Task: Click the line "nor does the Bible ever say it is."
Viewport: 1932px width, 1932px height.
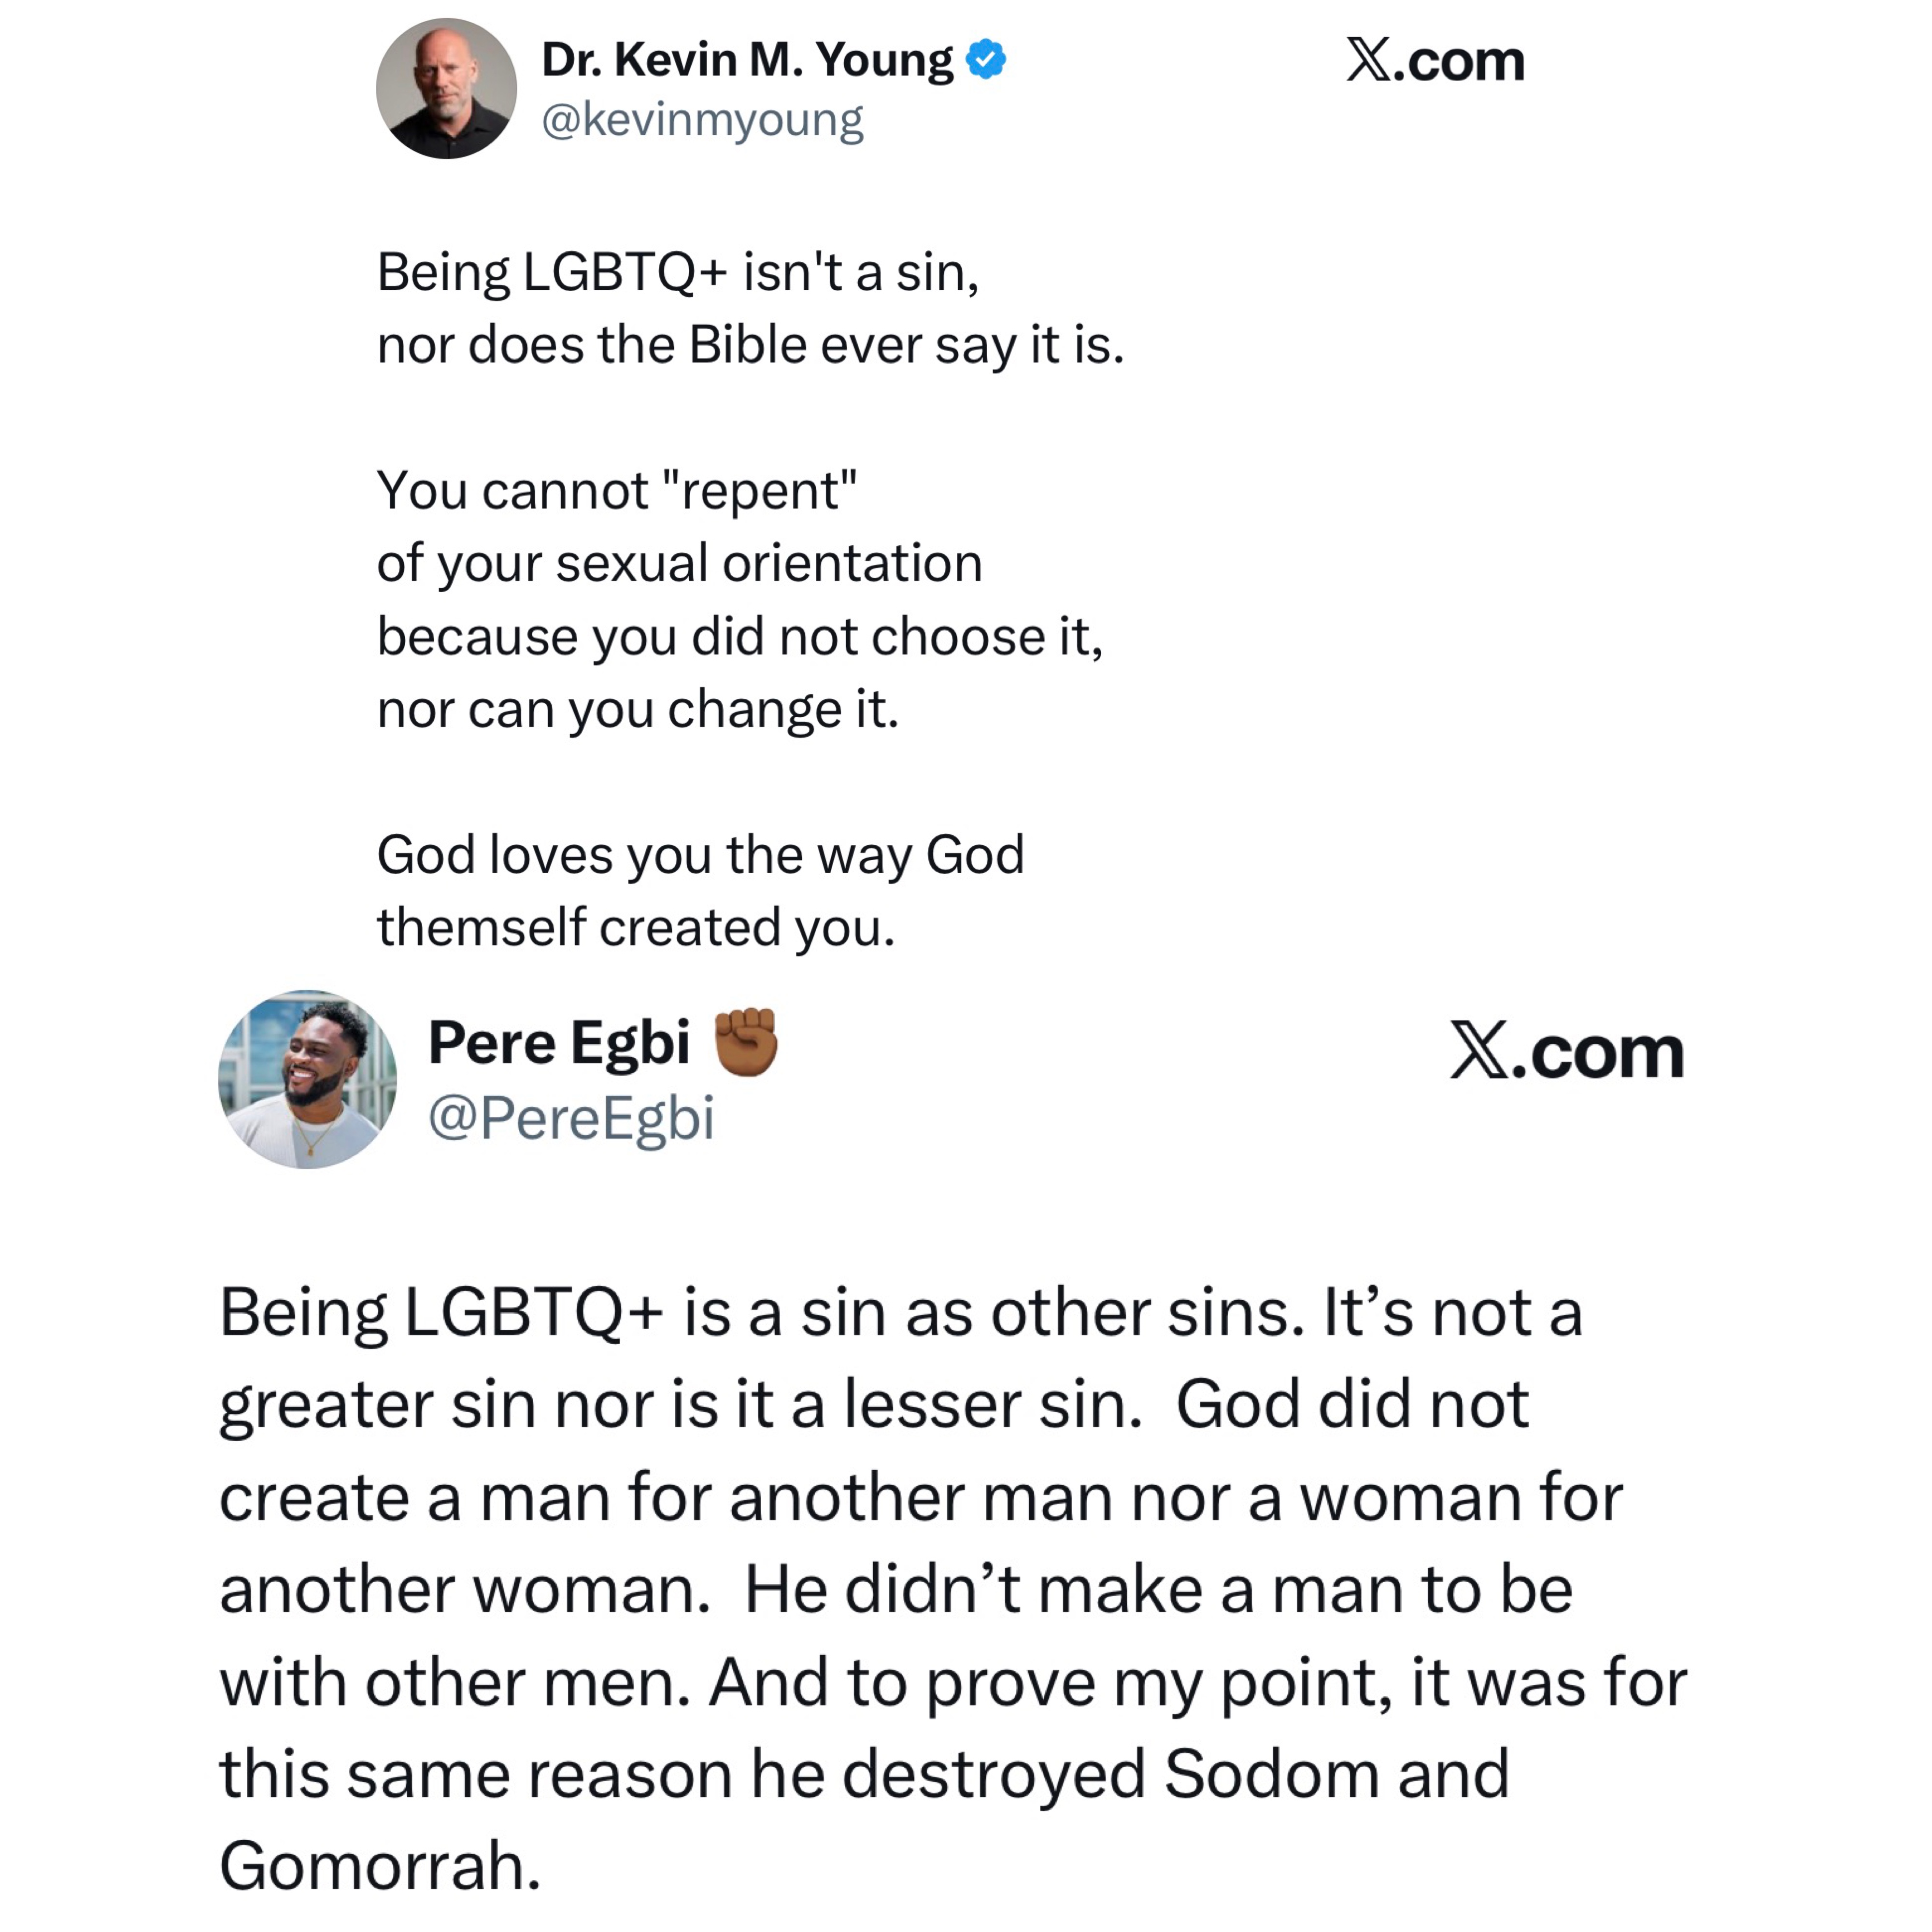Action: pyautogui.click(x=750, y=345)
